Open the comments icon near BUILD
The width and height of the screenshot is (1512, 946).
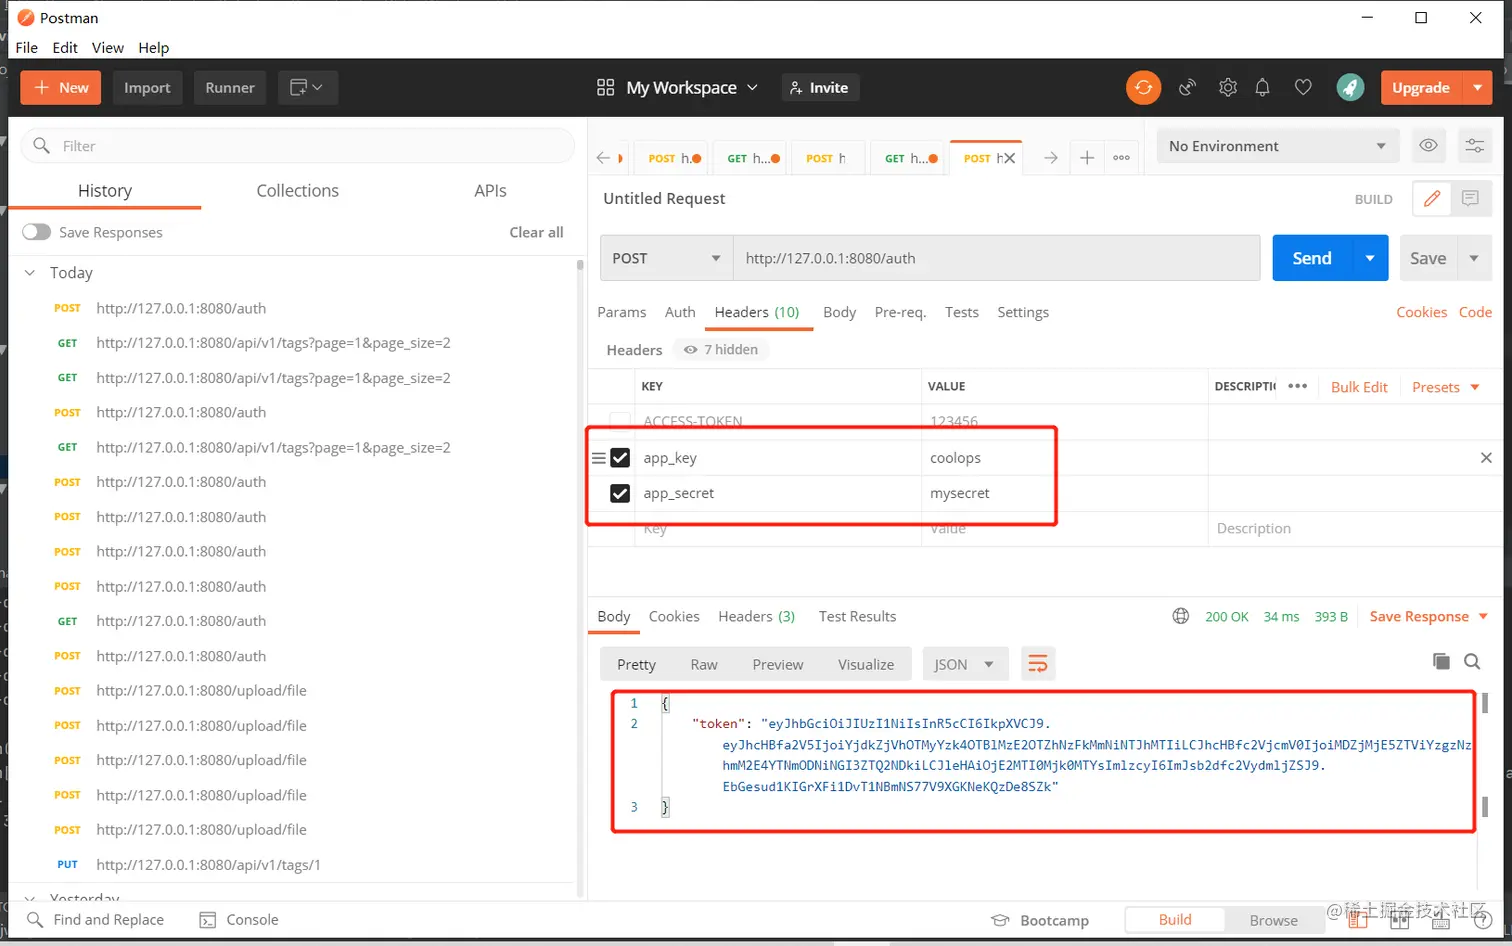pyautogui.click(x=1470, y=198)
